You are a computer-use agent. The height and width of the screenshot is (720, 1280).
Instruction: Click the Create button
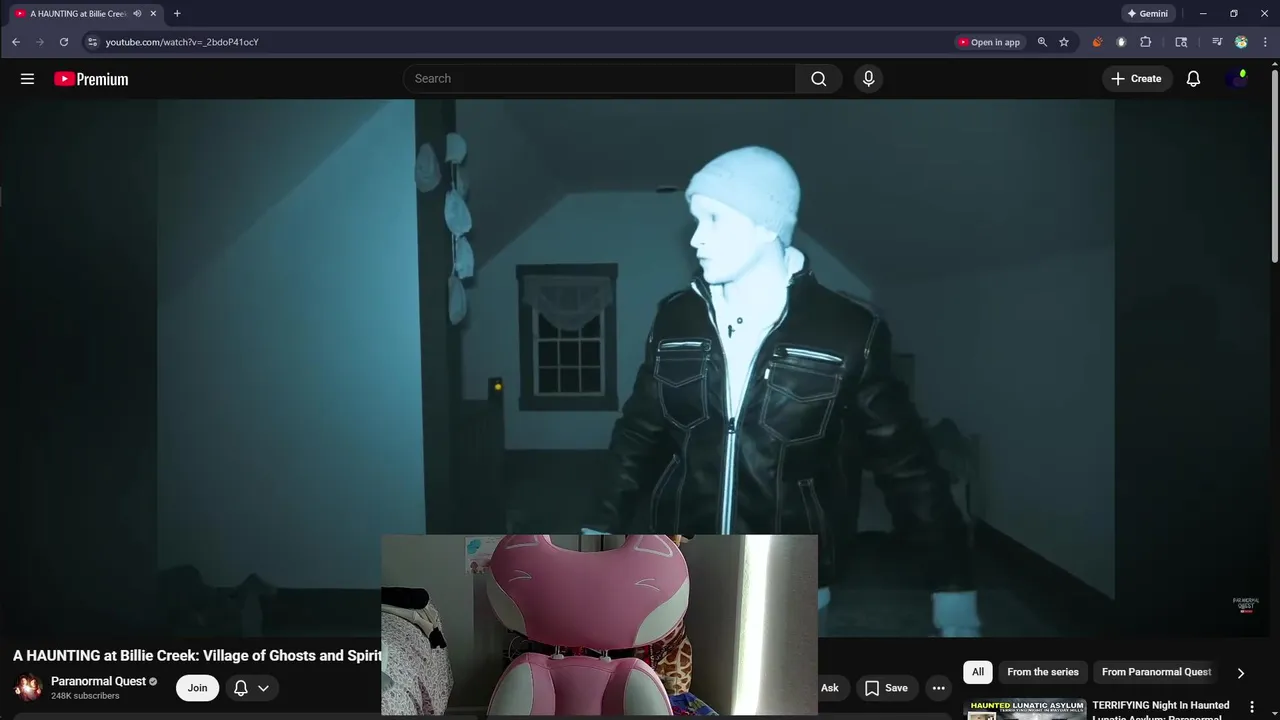tap(1136, 79)
